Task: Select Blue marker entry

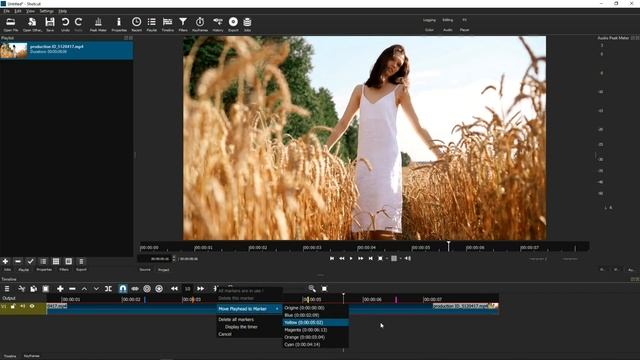Action: [x=316, y=315]
